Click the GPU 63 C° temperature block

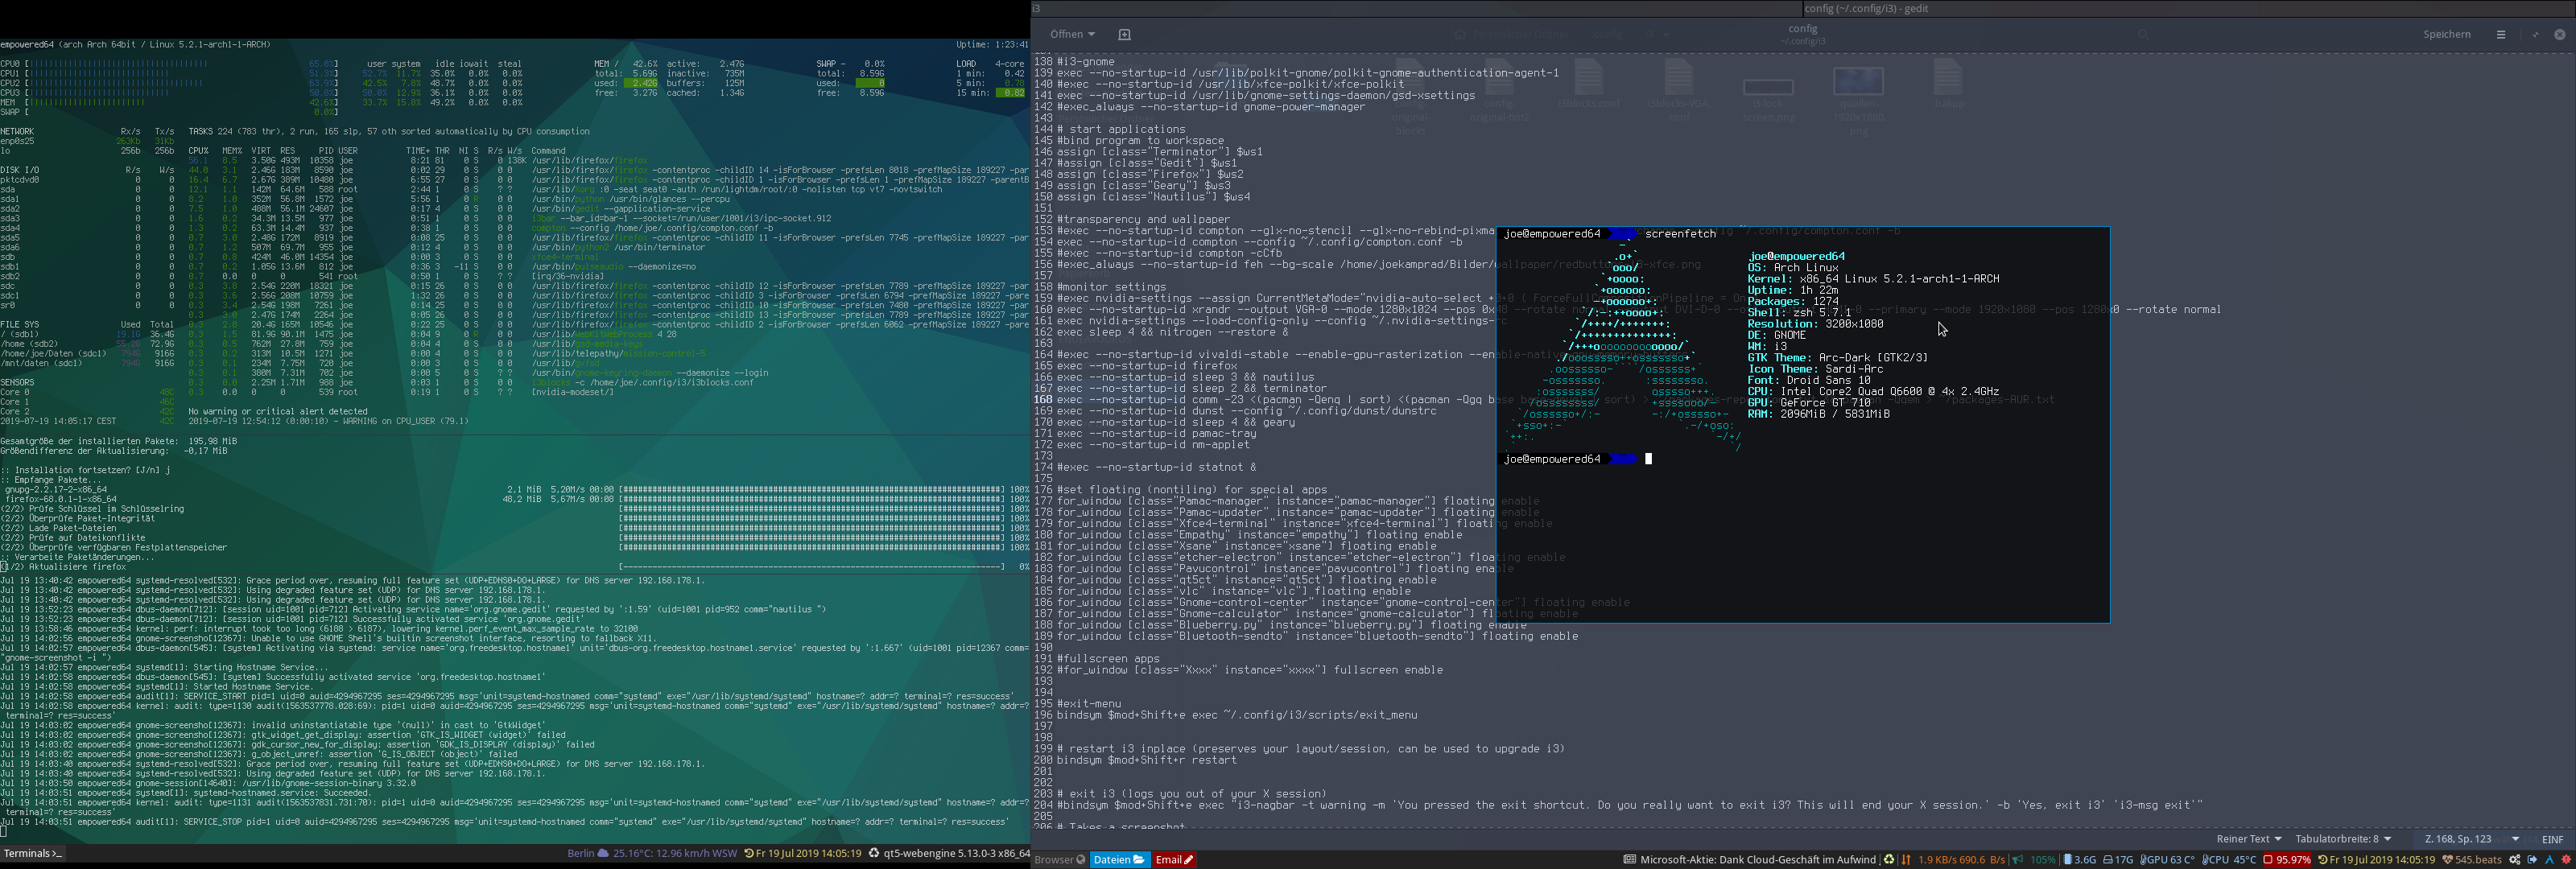pos(2167,860)
